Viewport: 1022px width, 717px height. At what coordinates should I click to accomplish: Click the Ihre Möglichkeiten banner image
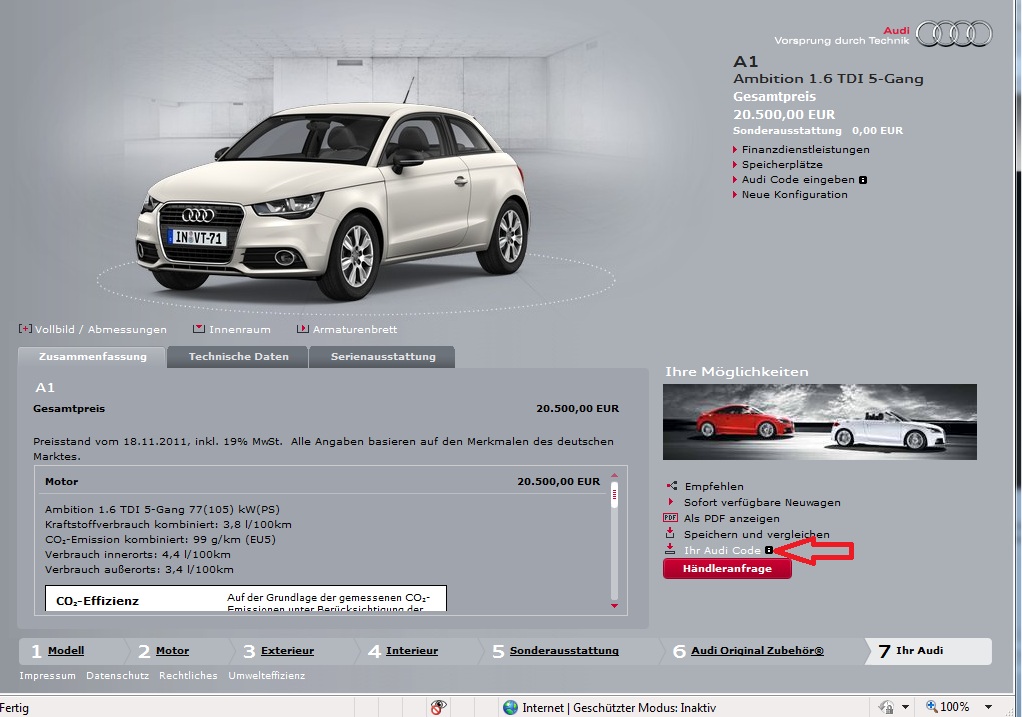tap(819, 422)
